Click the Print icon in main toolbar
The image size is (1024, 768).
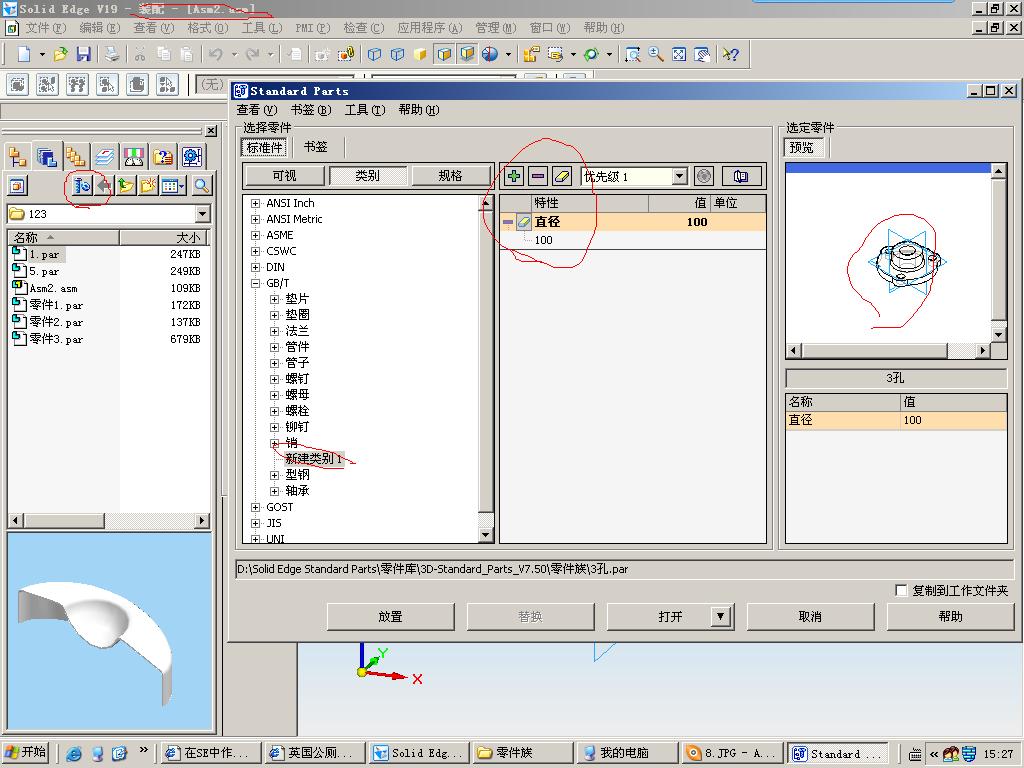point(112,54)
